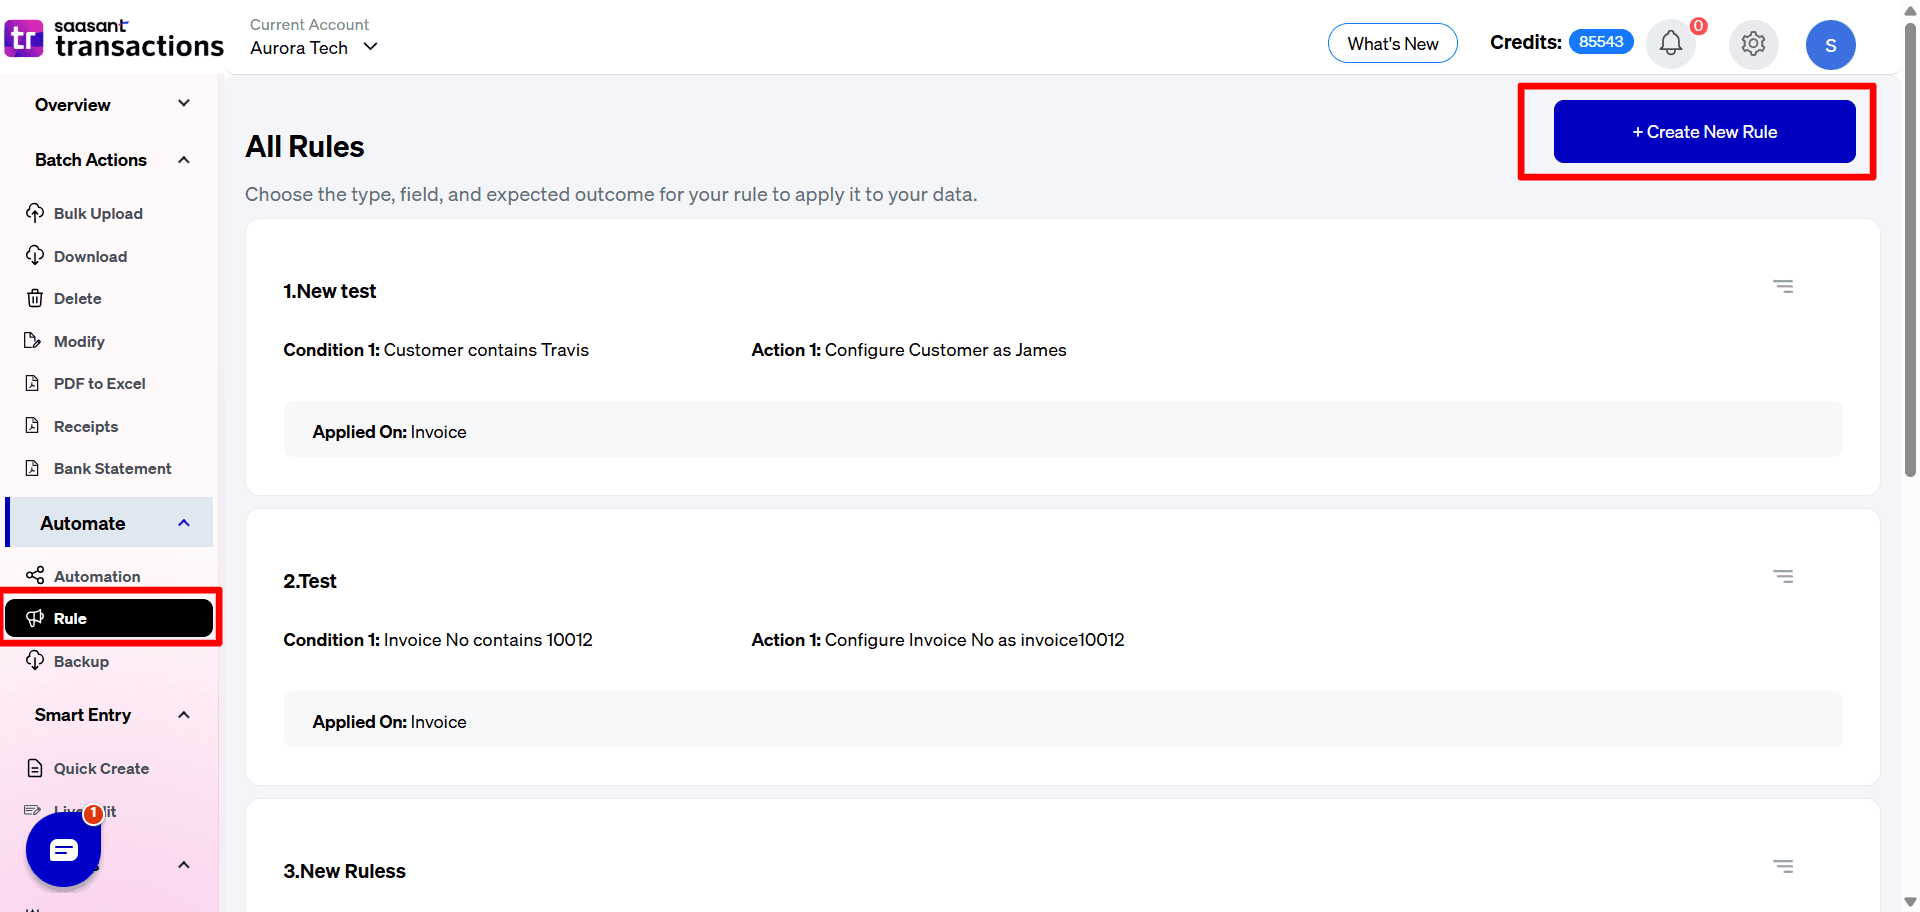Click Condition 1: Customer contains Travis
The height and width of the screenshot is (912, 1920).
pyautogui.click(x=436, y=350)
